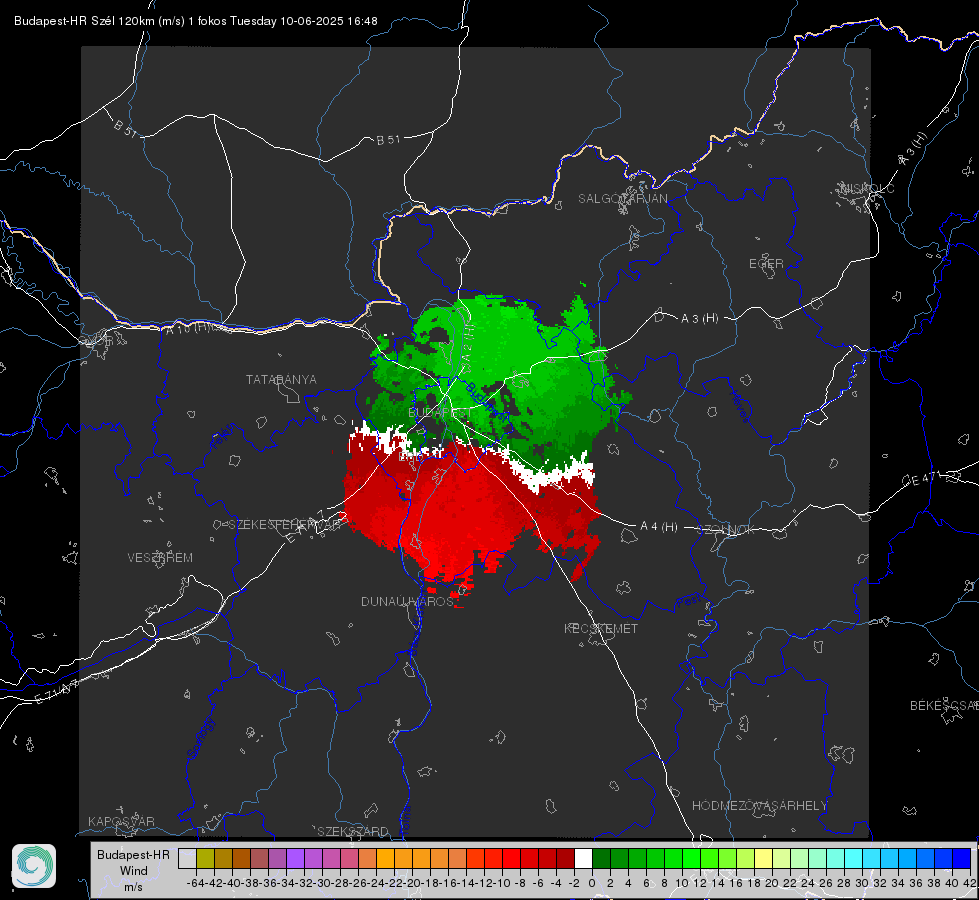
Task: Click the swirl logo icon beside the legend
Action: tap(34, 866)
